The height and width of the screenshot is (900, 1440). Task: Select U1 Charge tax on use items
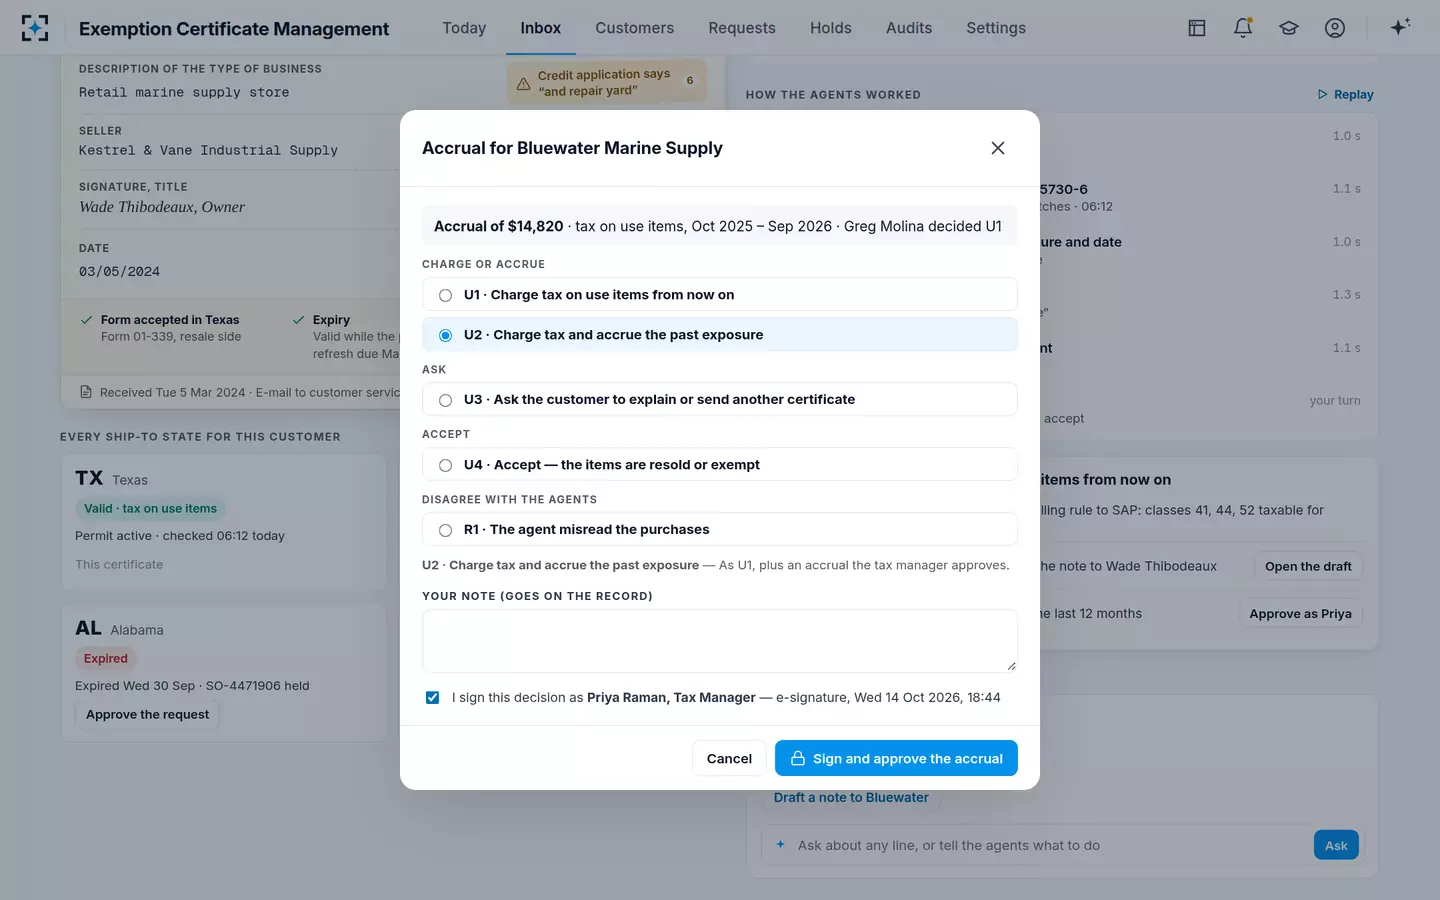click(x=720, y=294)
